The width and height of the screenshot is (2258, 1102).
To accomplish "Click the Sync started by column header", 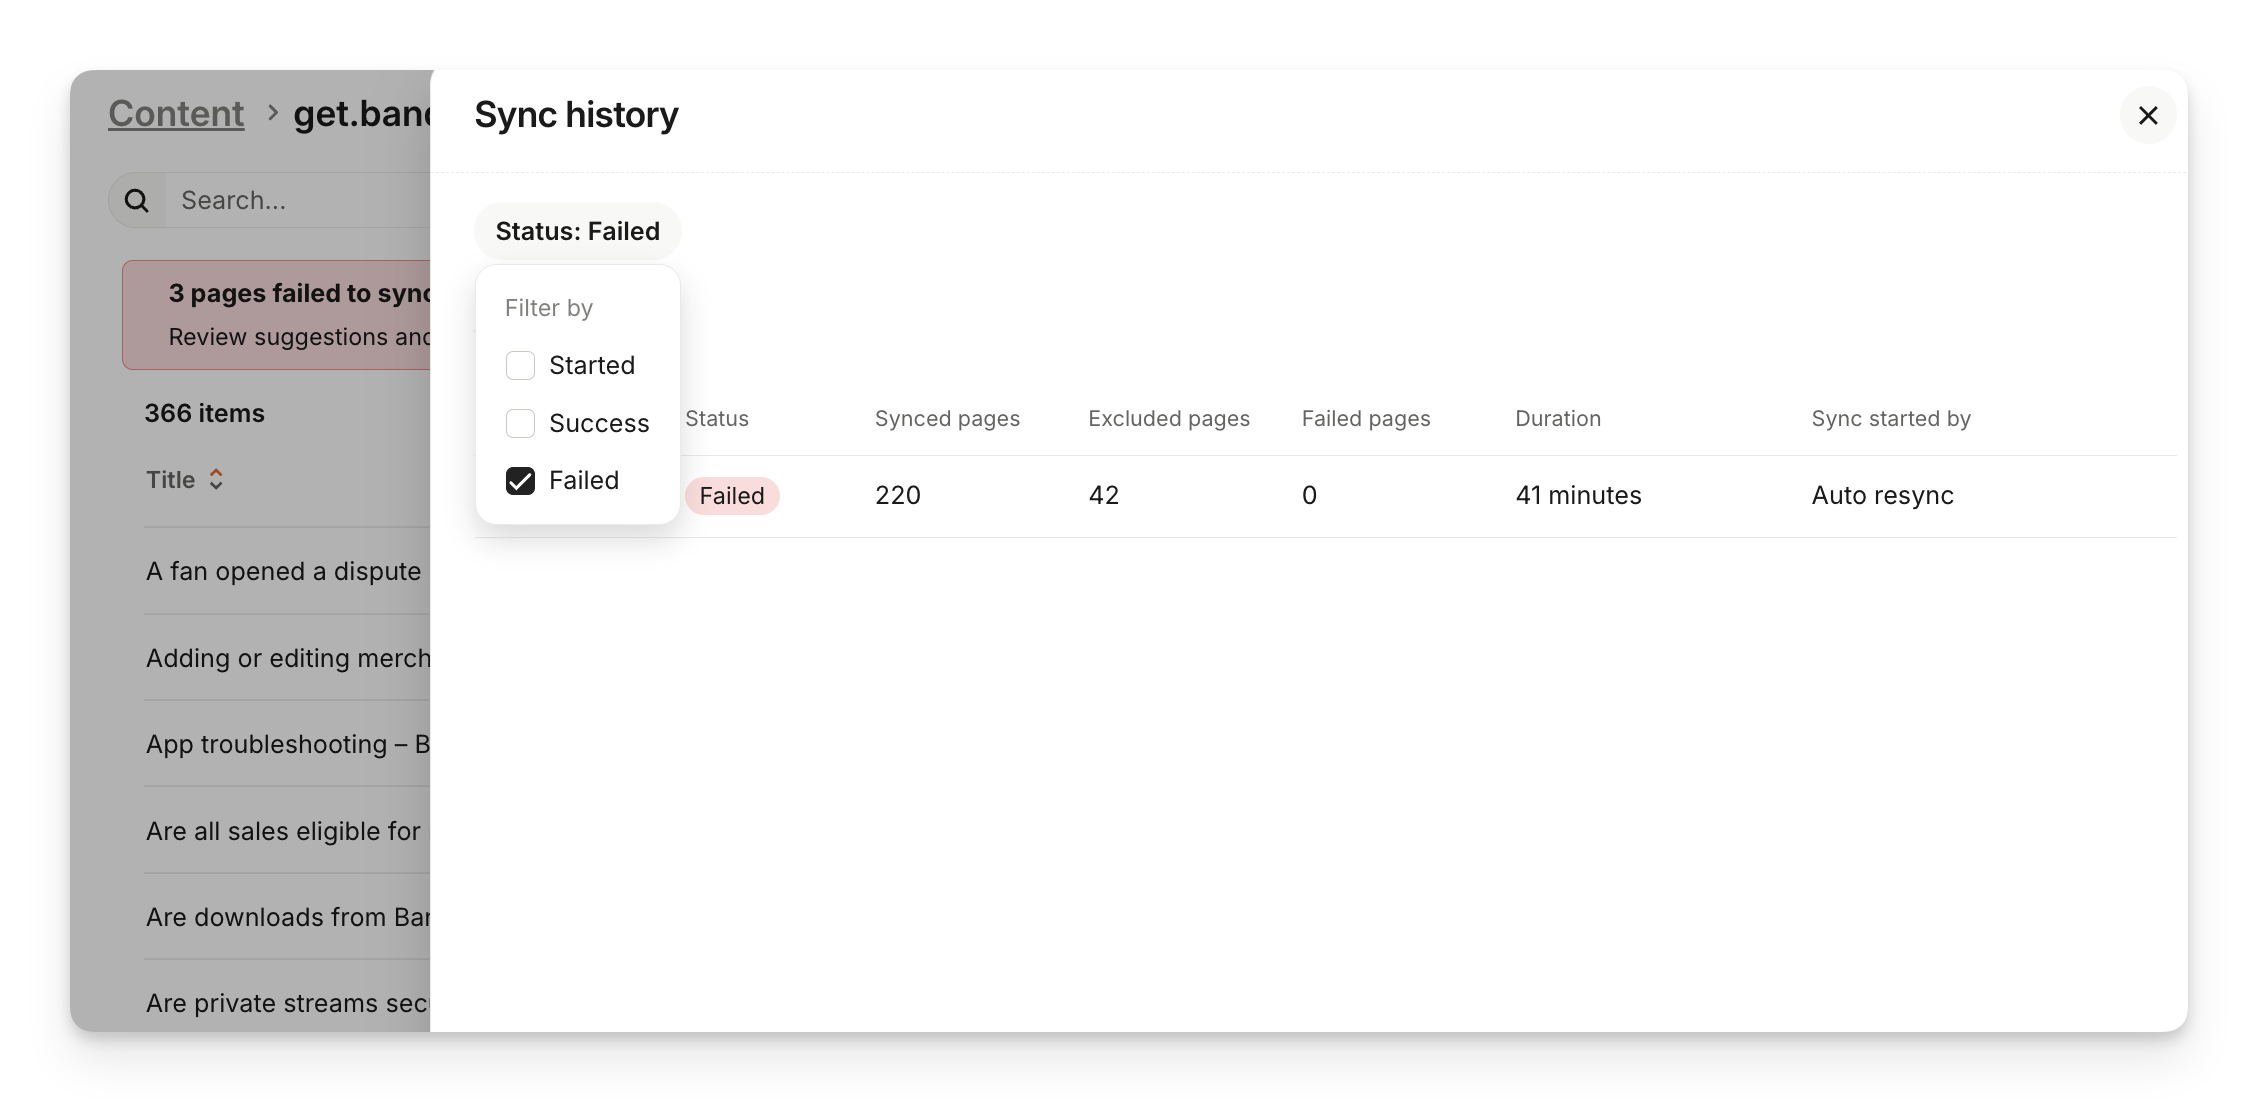I will 1890,419.
